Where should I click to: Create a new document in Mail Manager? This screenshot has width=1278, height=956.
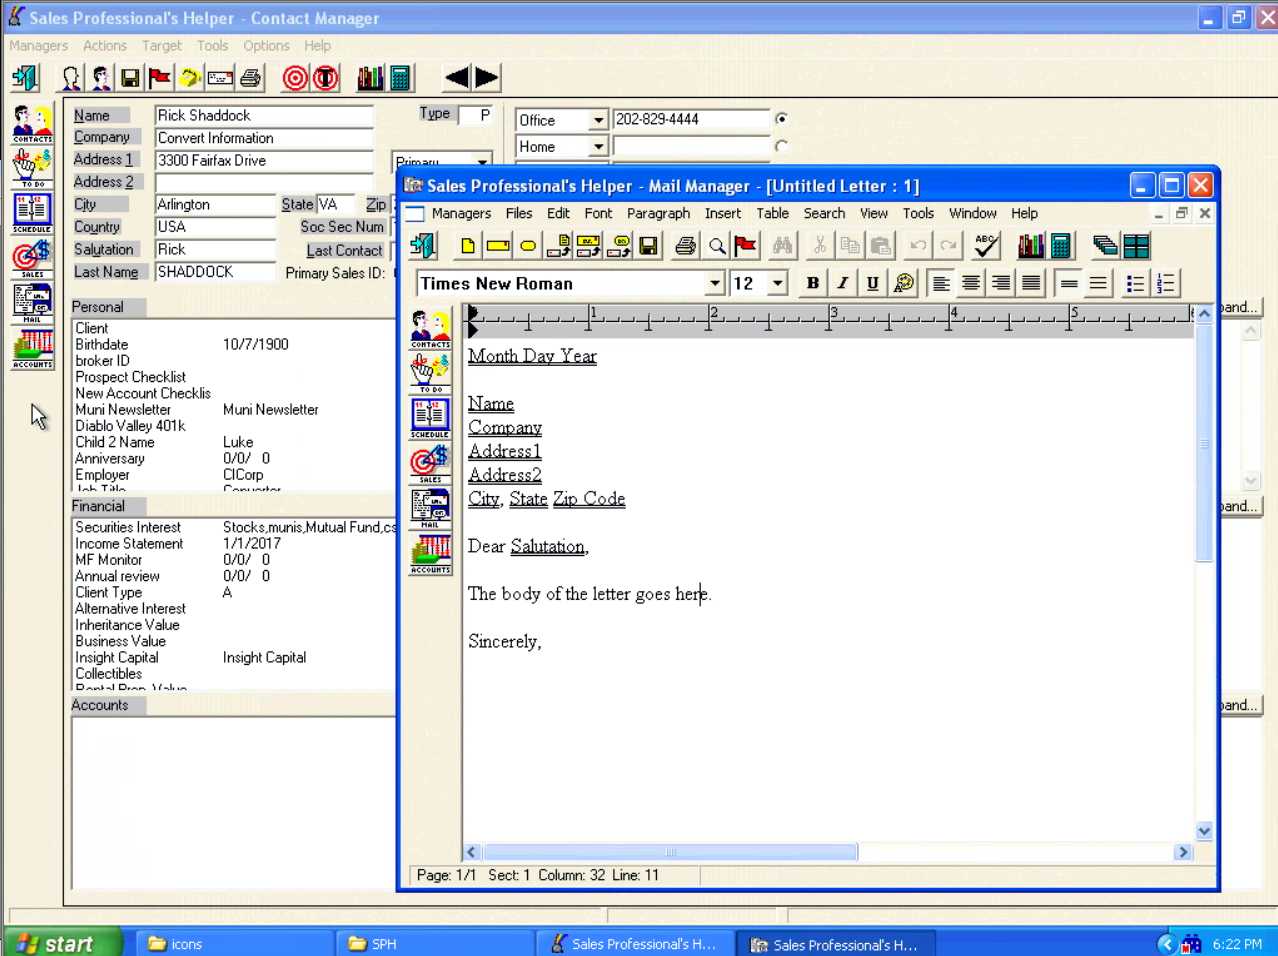click(467, 246)
